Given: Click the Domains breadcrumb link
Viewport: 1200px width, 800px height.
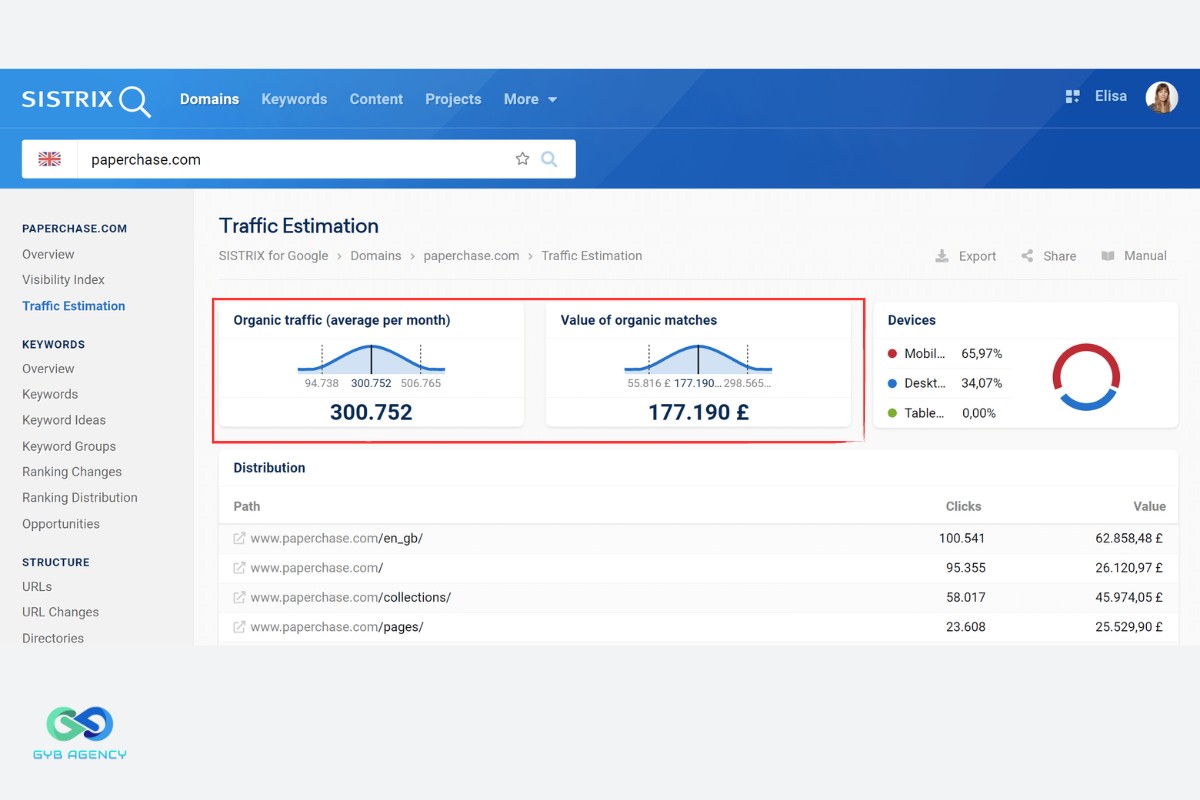Looking at the screenshot, I should (375, 256).
